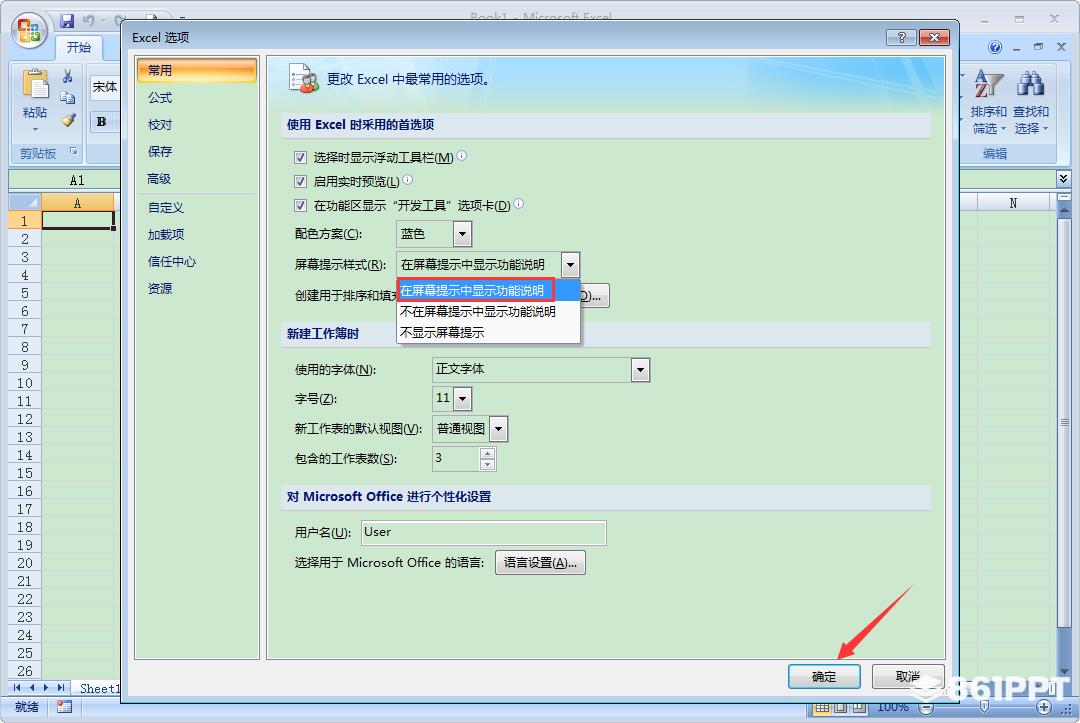Click the dialog help question mark button
The image size is (1080, 723).
(x=901, y=37)
